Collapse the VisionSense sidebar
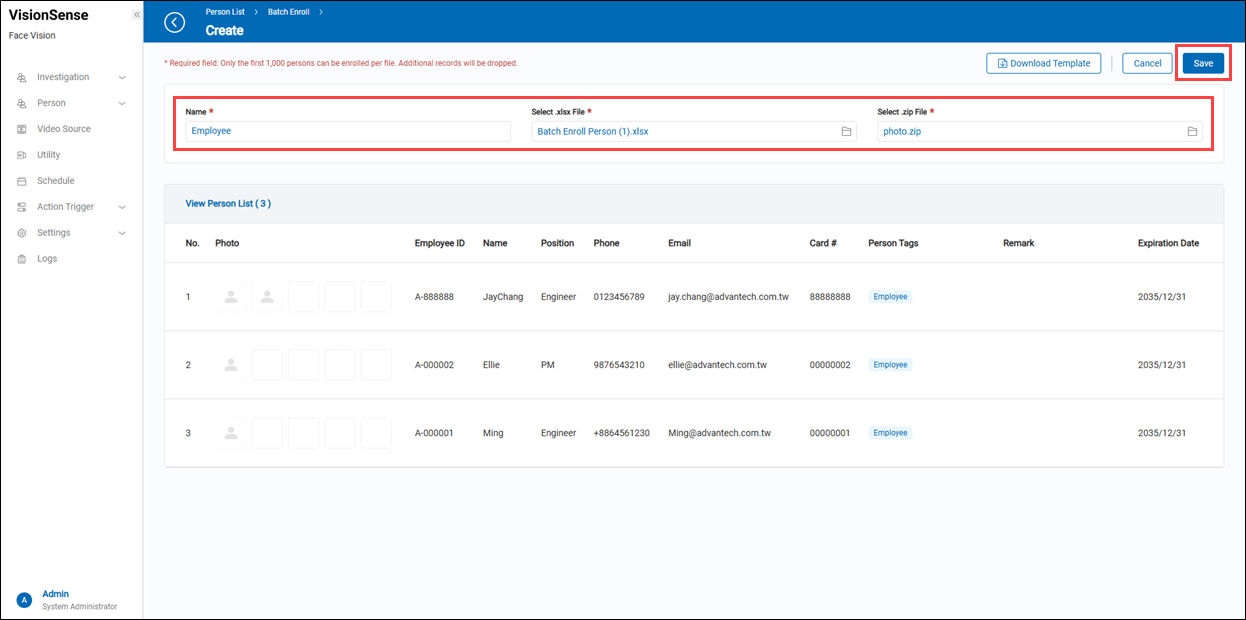The width and height of the screenshot is (1246, 620). tap(136, 13)
